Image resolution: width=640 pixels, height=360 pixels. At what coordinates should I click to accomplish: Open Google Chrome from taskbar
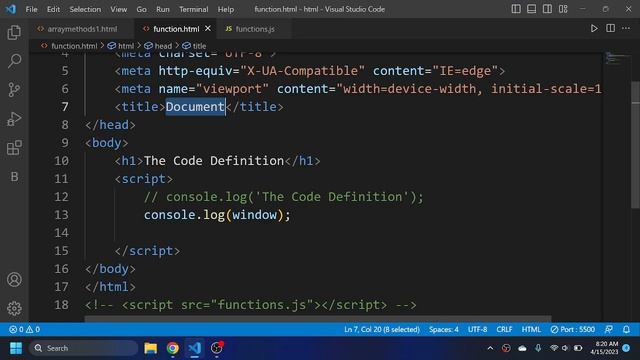173,348
